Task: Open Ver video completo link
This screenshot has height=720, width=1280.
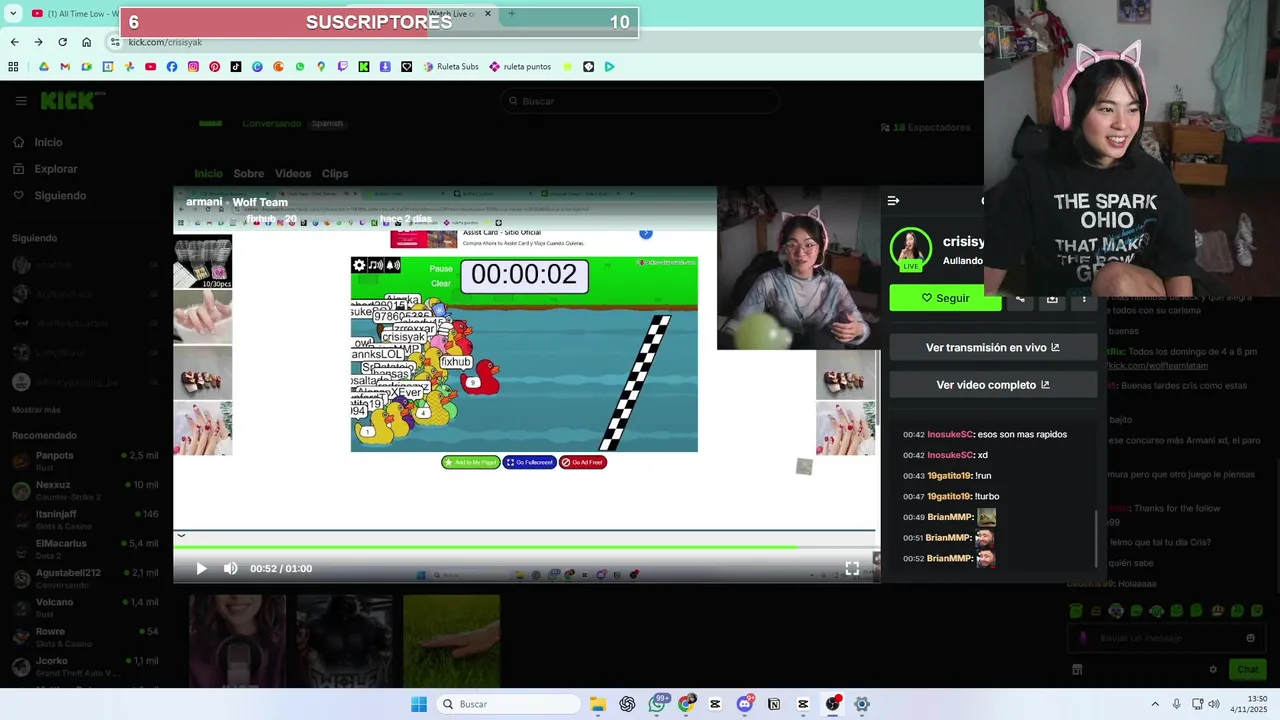Action: pyautogui.click(x=993, y=384)
